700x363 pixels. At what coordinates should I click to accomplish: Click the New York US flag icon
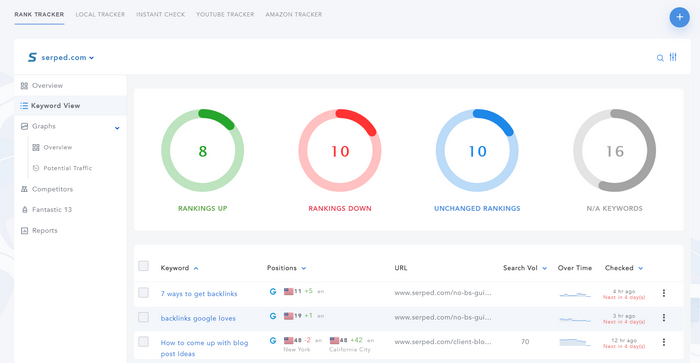pyautogui.click(x=289, y=341)
